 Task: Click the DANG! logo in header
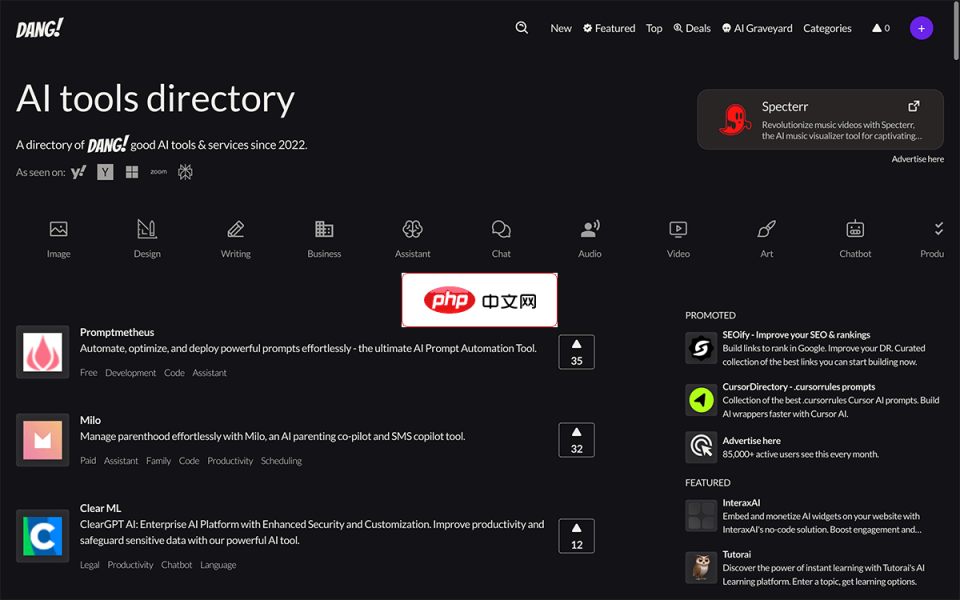[40, 28]
